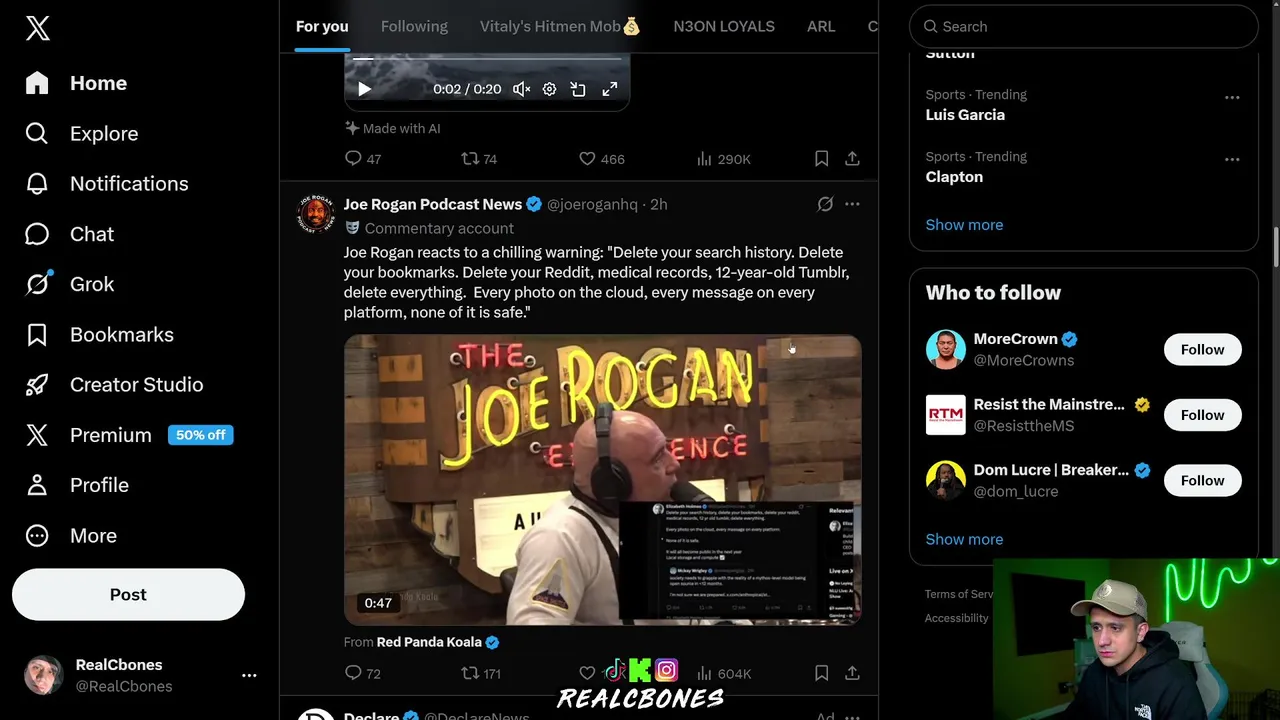Open Profile page
Image resolution: width=1280 pixels, height=720 pixels.
78,485
